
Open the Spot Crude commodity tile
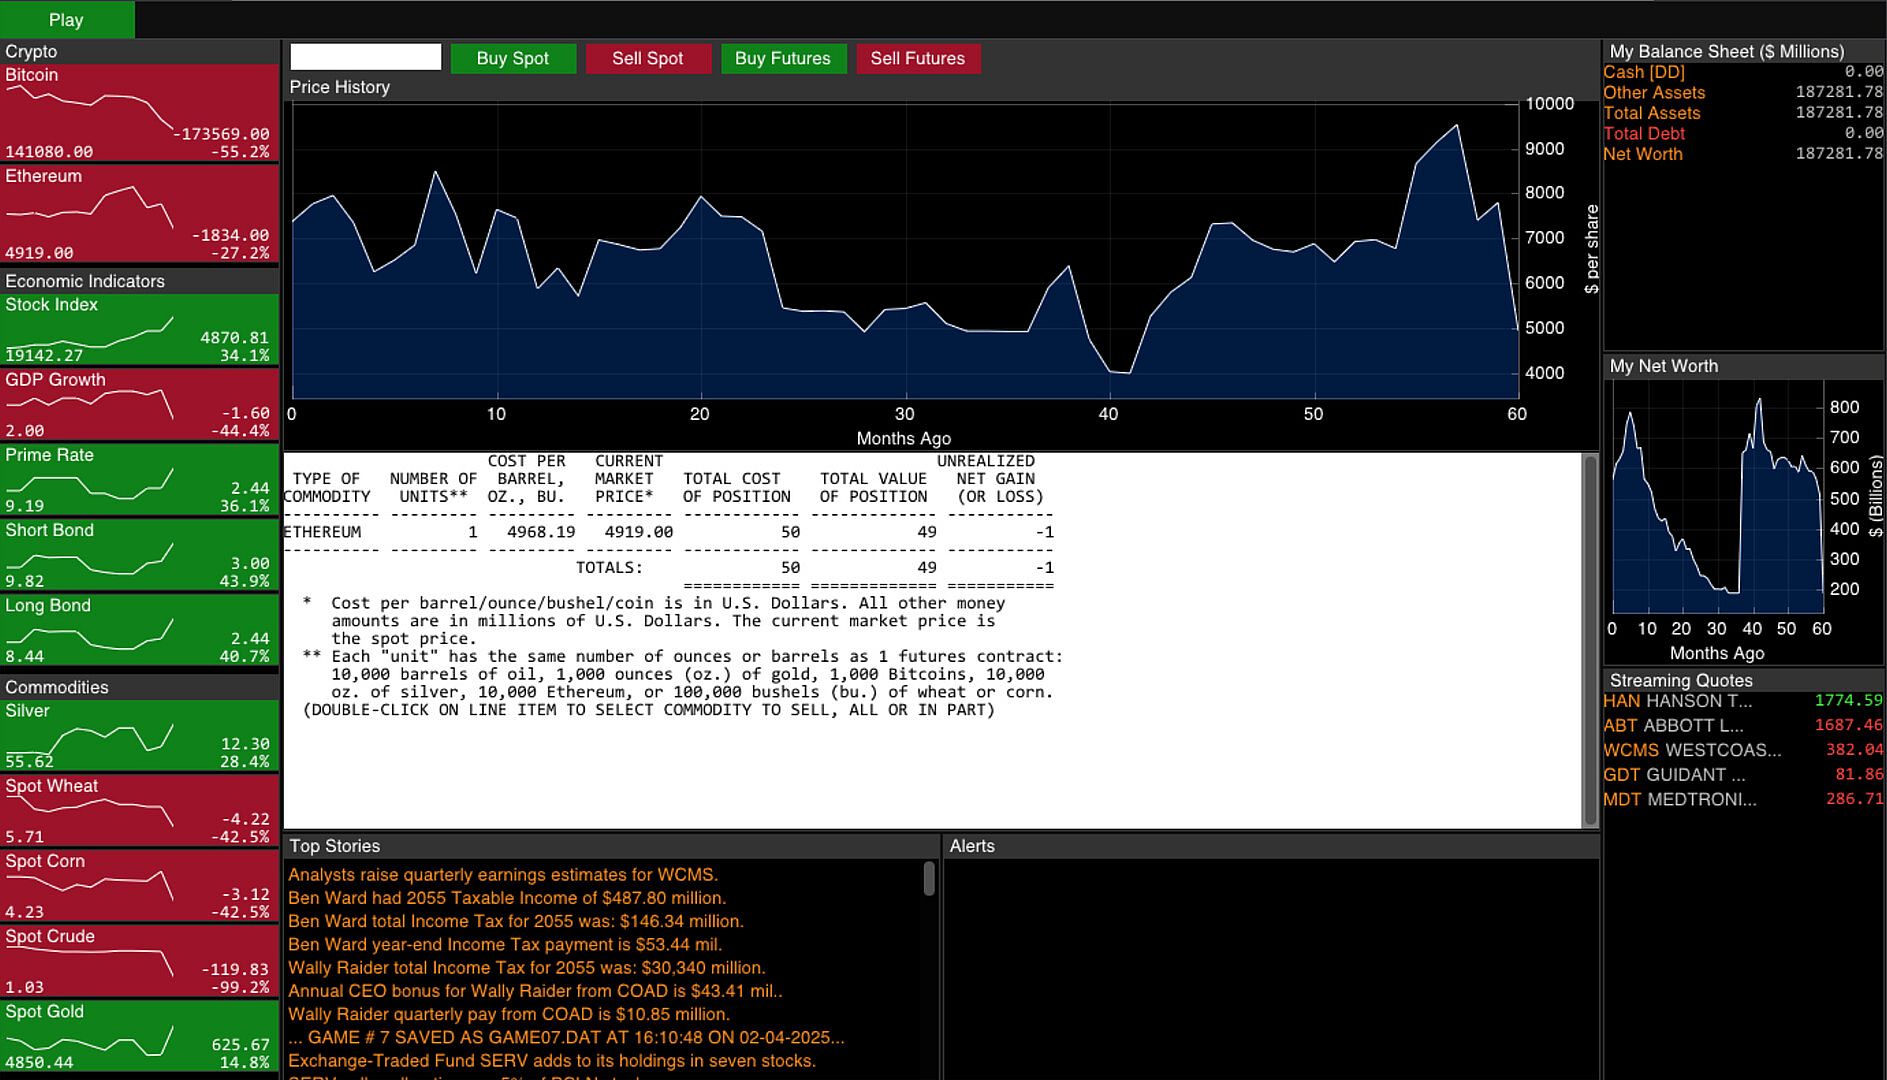click(139, 962)
